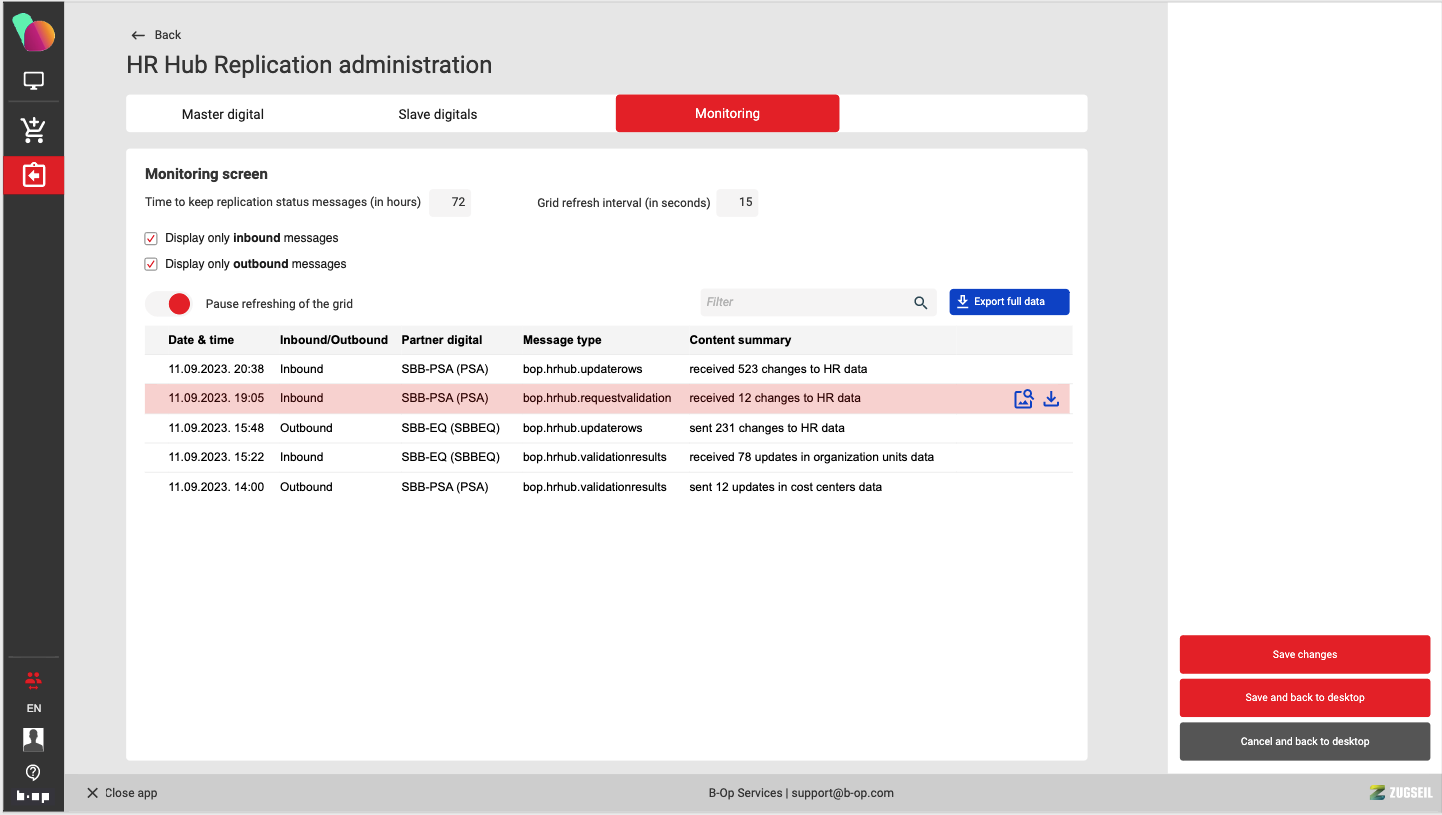Uncheck Display only outbound messages
The image size is (1442, 815).
click(x=151, y=265)
